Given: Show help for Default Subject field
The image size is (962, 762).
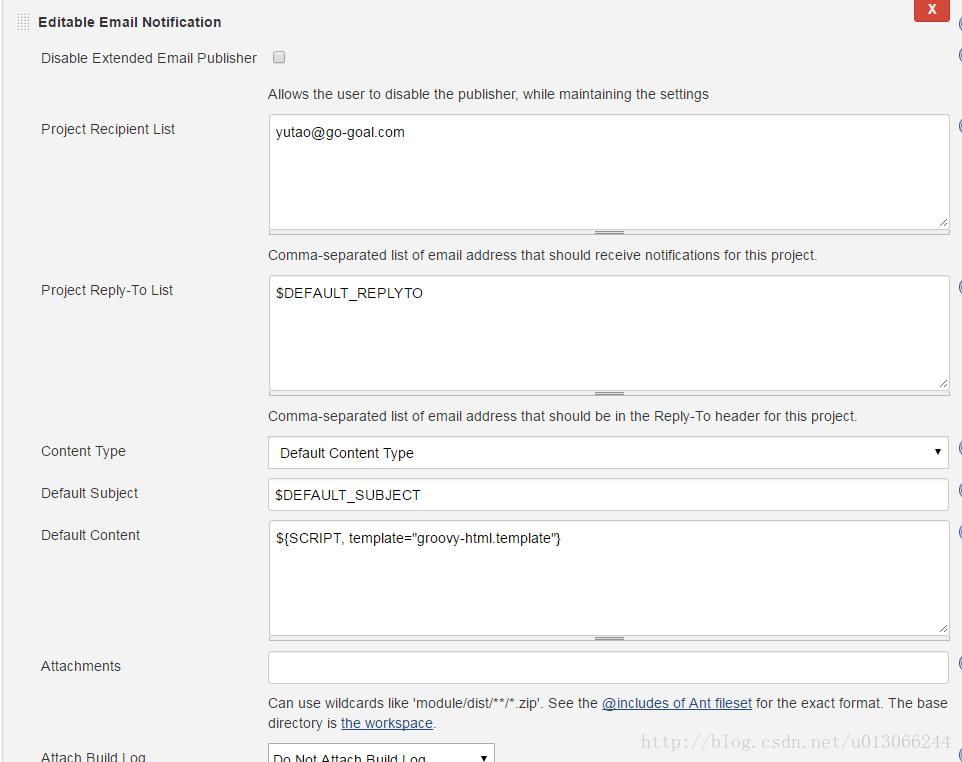Looking at the screenshot, I should [960, 490].
